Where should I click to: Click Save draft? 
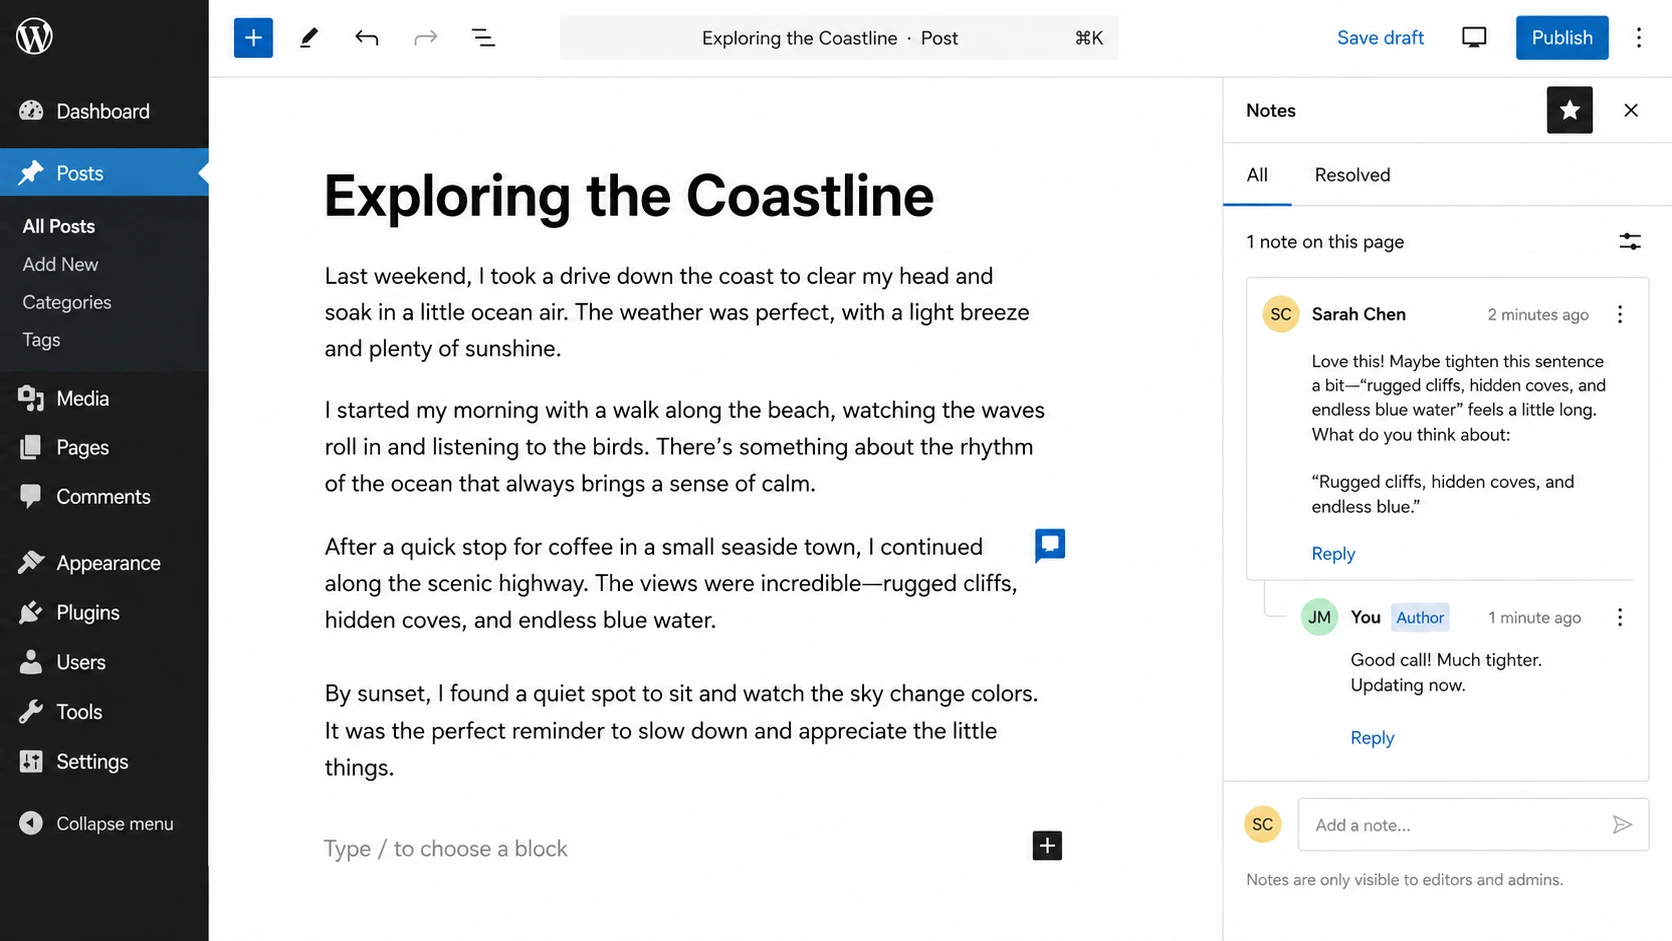1380,38
